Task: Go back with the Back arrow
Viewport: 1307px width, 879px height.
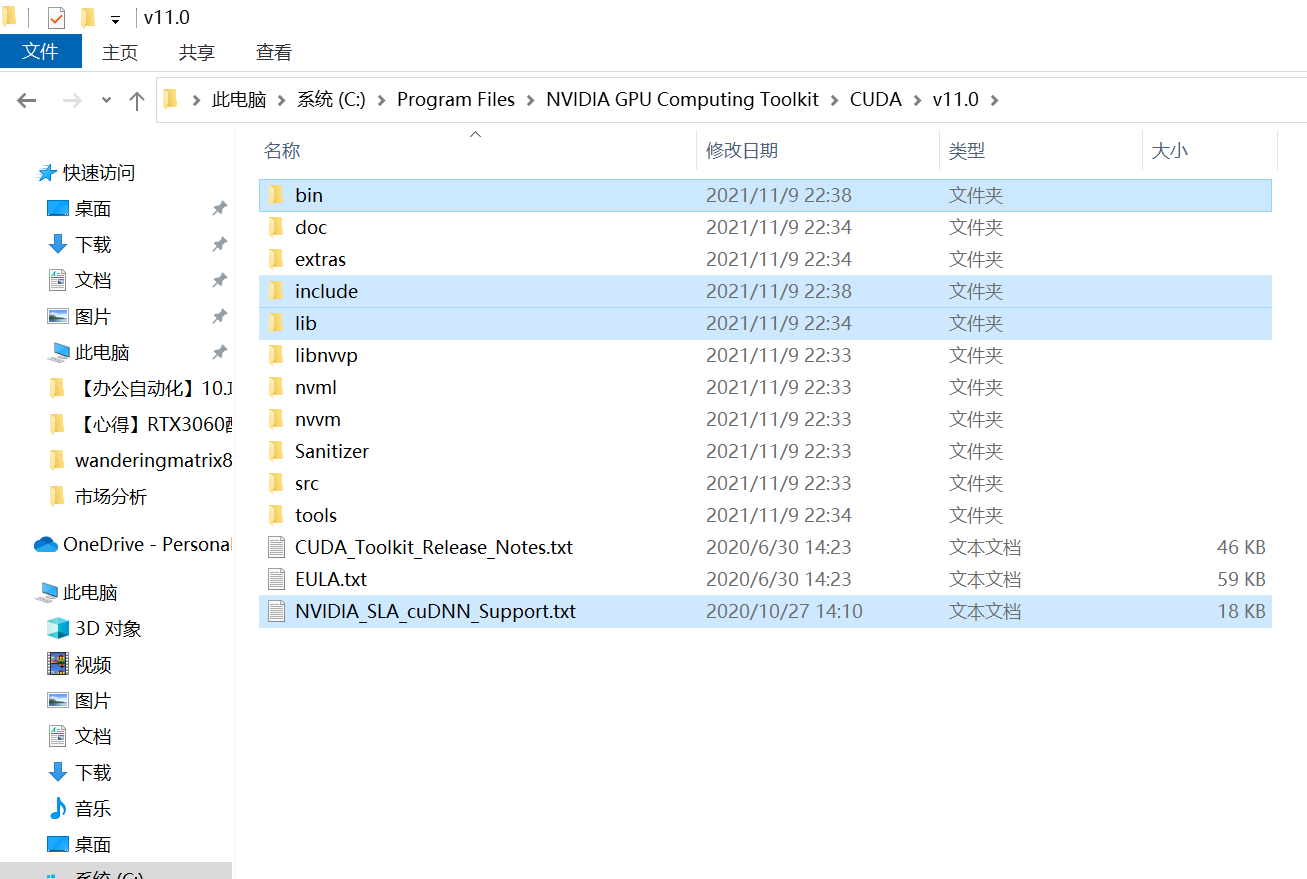Action: 27,100
